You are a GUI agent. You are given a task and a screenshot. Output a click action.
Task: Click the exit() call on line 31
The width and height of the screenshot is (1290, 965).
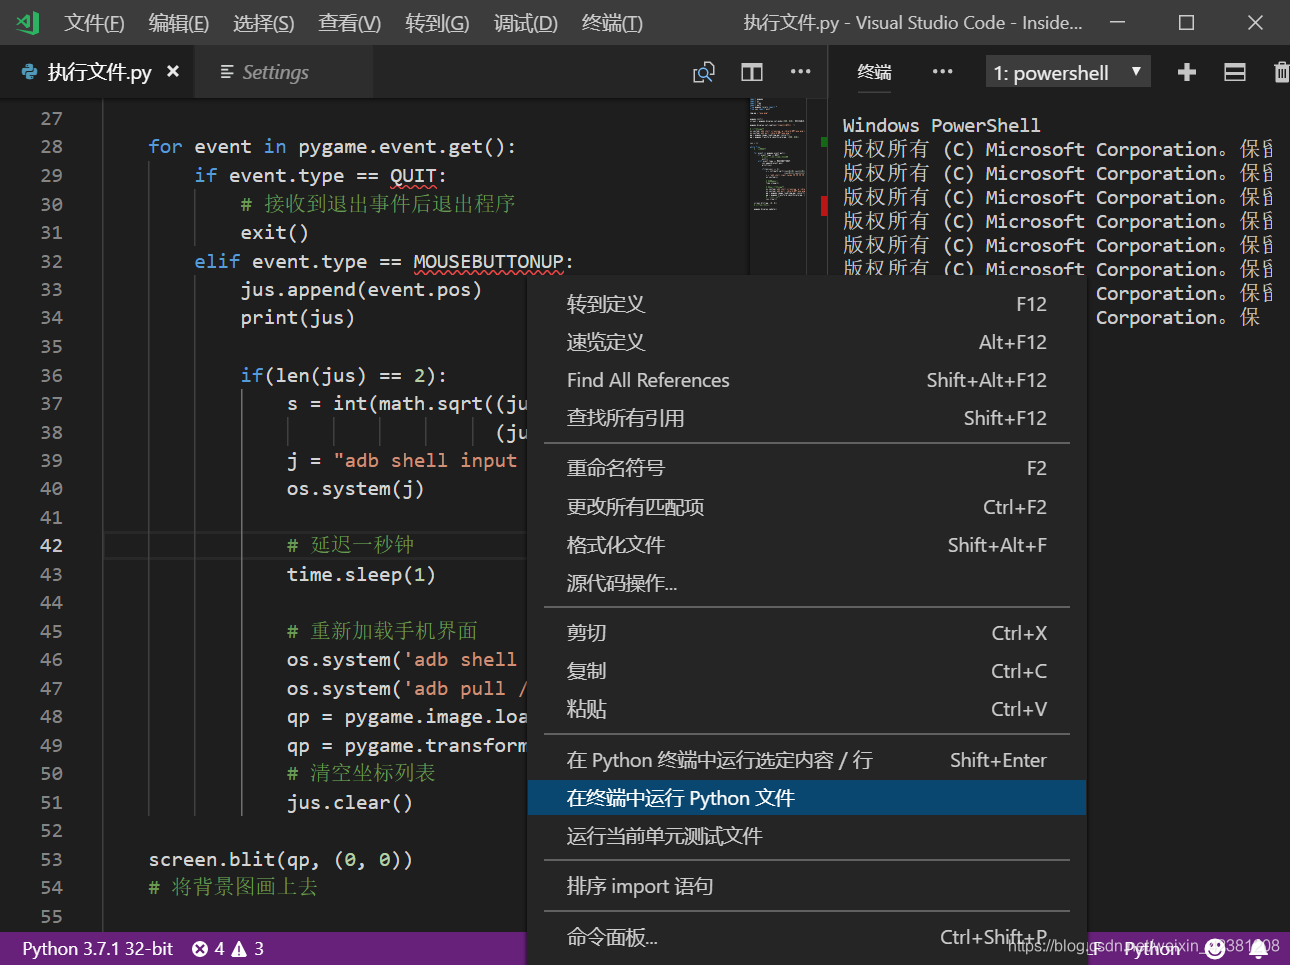[274, 232]
